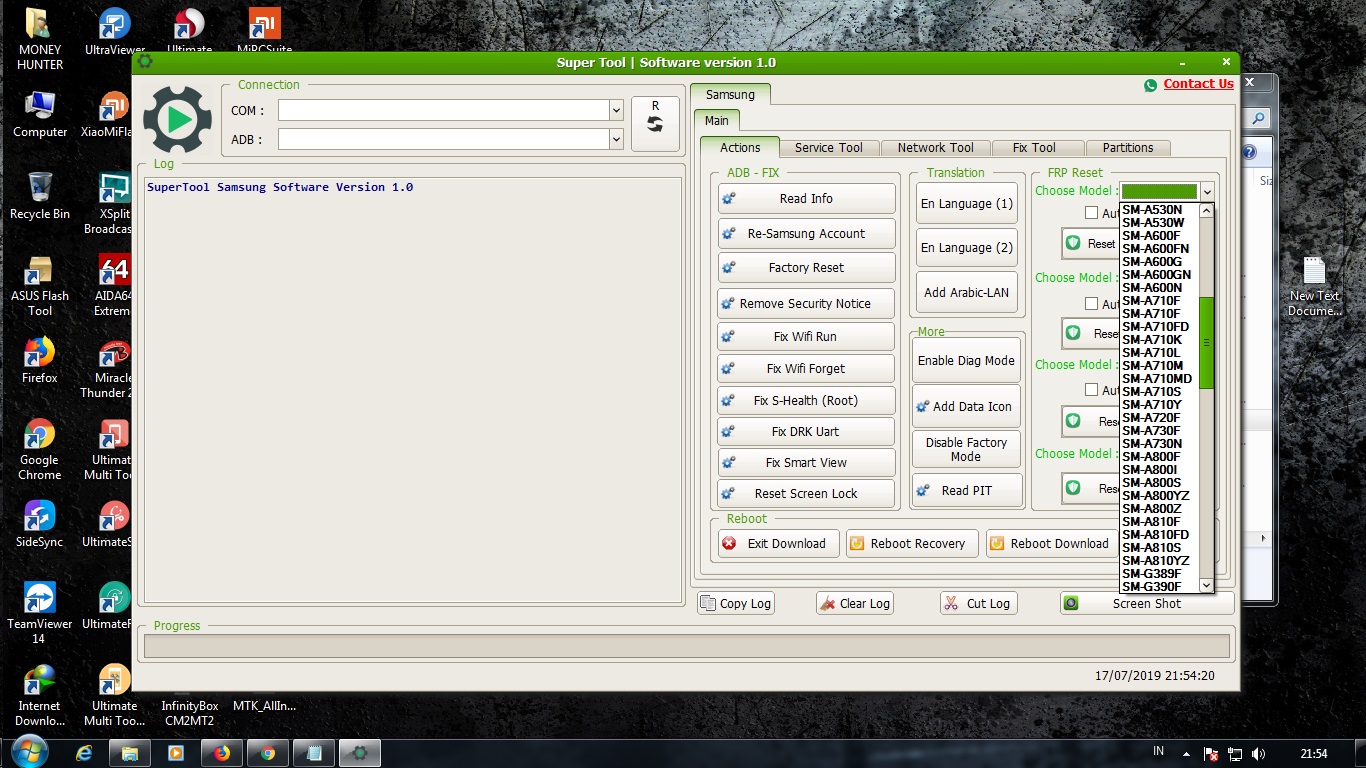Click Internet Explorer in the taskbar

(x=84, y=753)
